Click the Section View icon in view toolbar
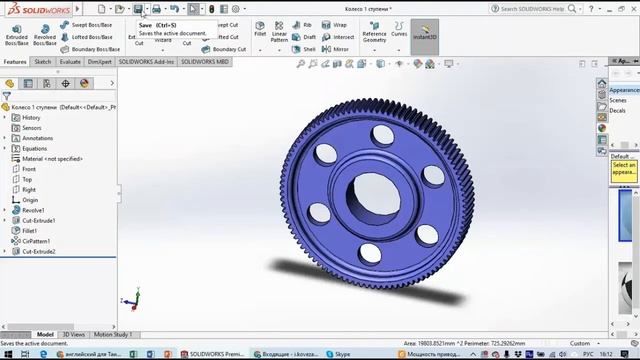This screenshot has width=640, height=360. [337, 64]
